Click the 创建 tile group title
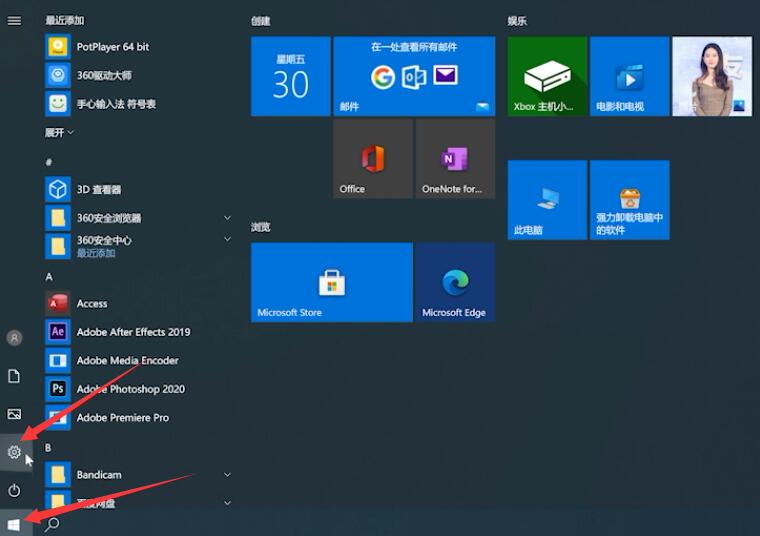Image resolution: width=760 pixels, height=536 pixels. click(x=261, y=21)
